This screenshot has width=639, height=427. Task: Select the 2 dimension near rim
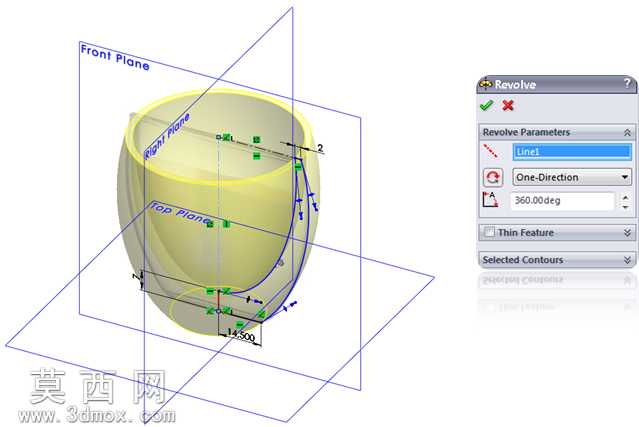click(320, 148)
